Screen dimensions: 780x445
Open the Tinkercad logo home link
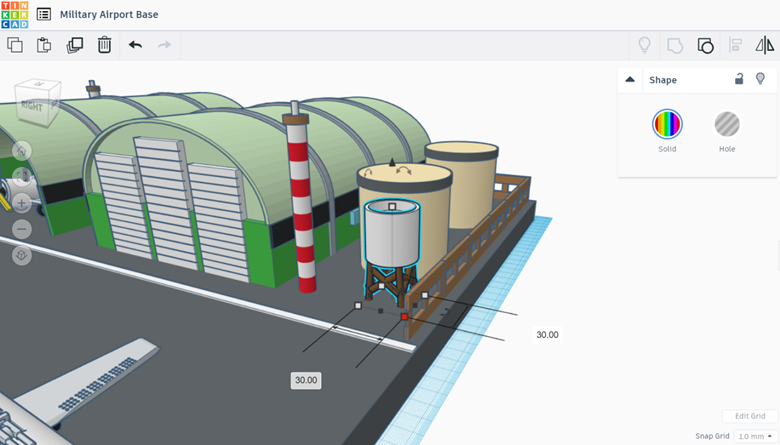click(15, 14)
